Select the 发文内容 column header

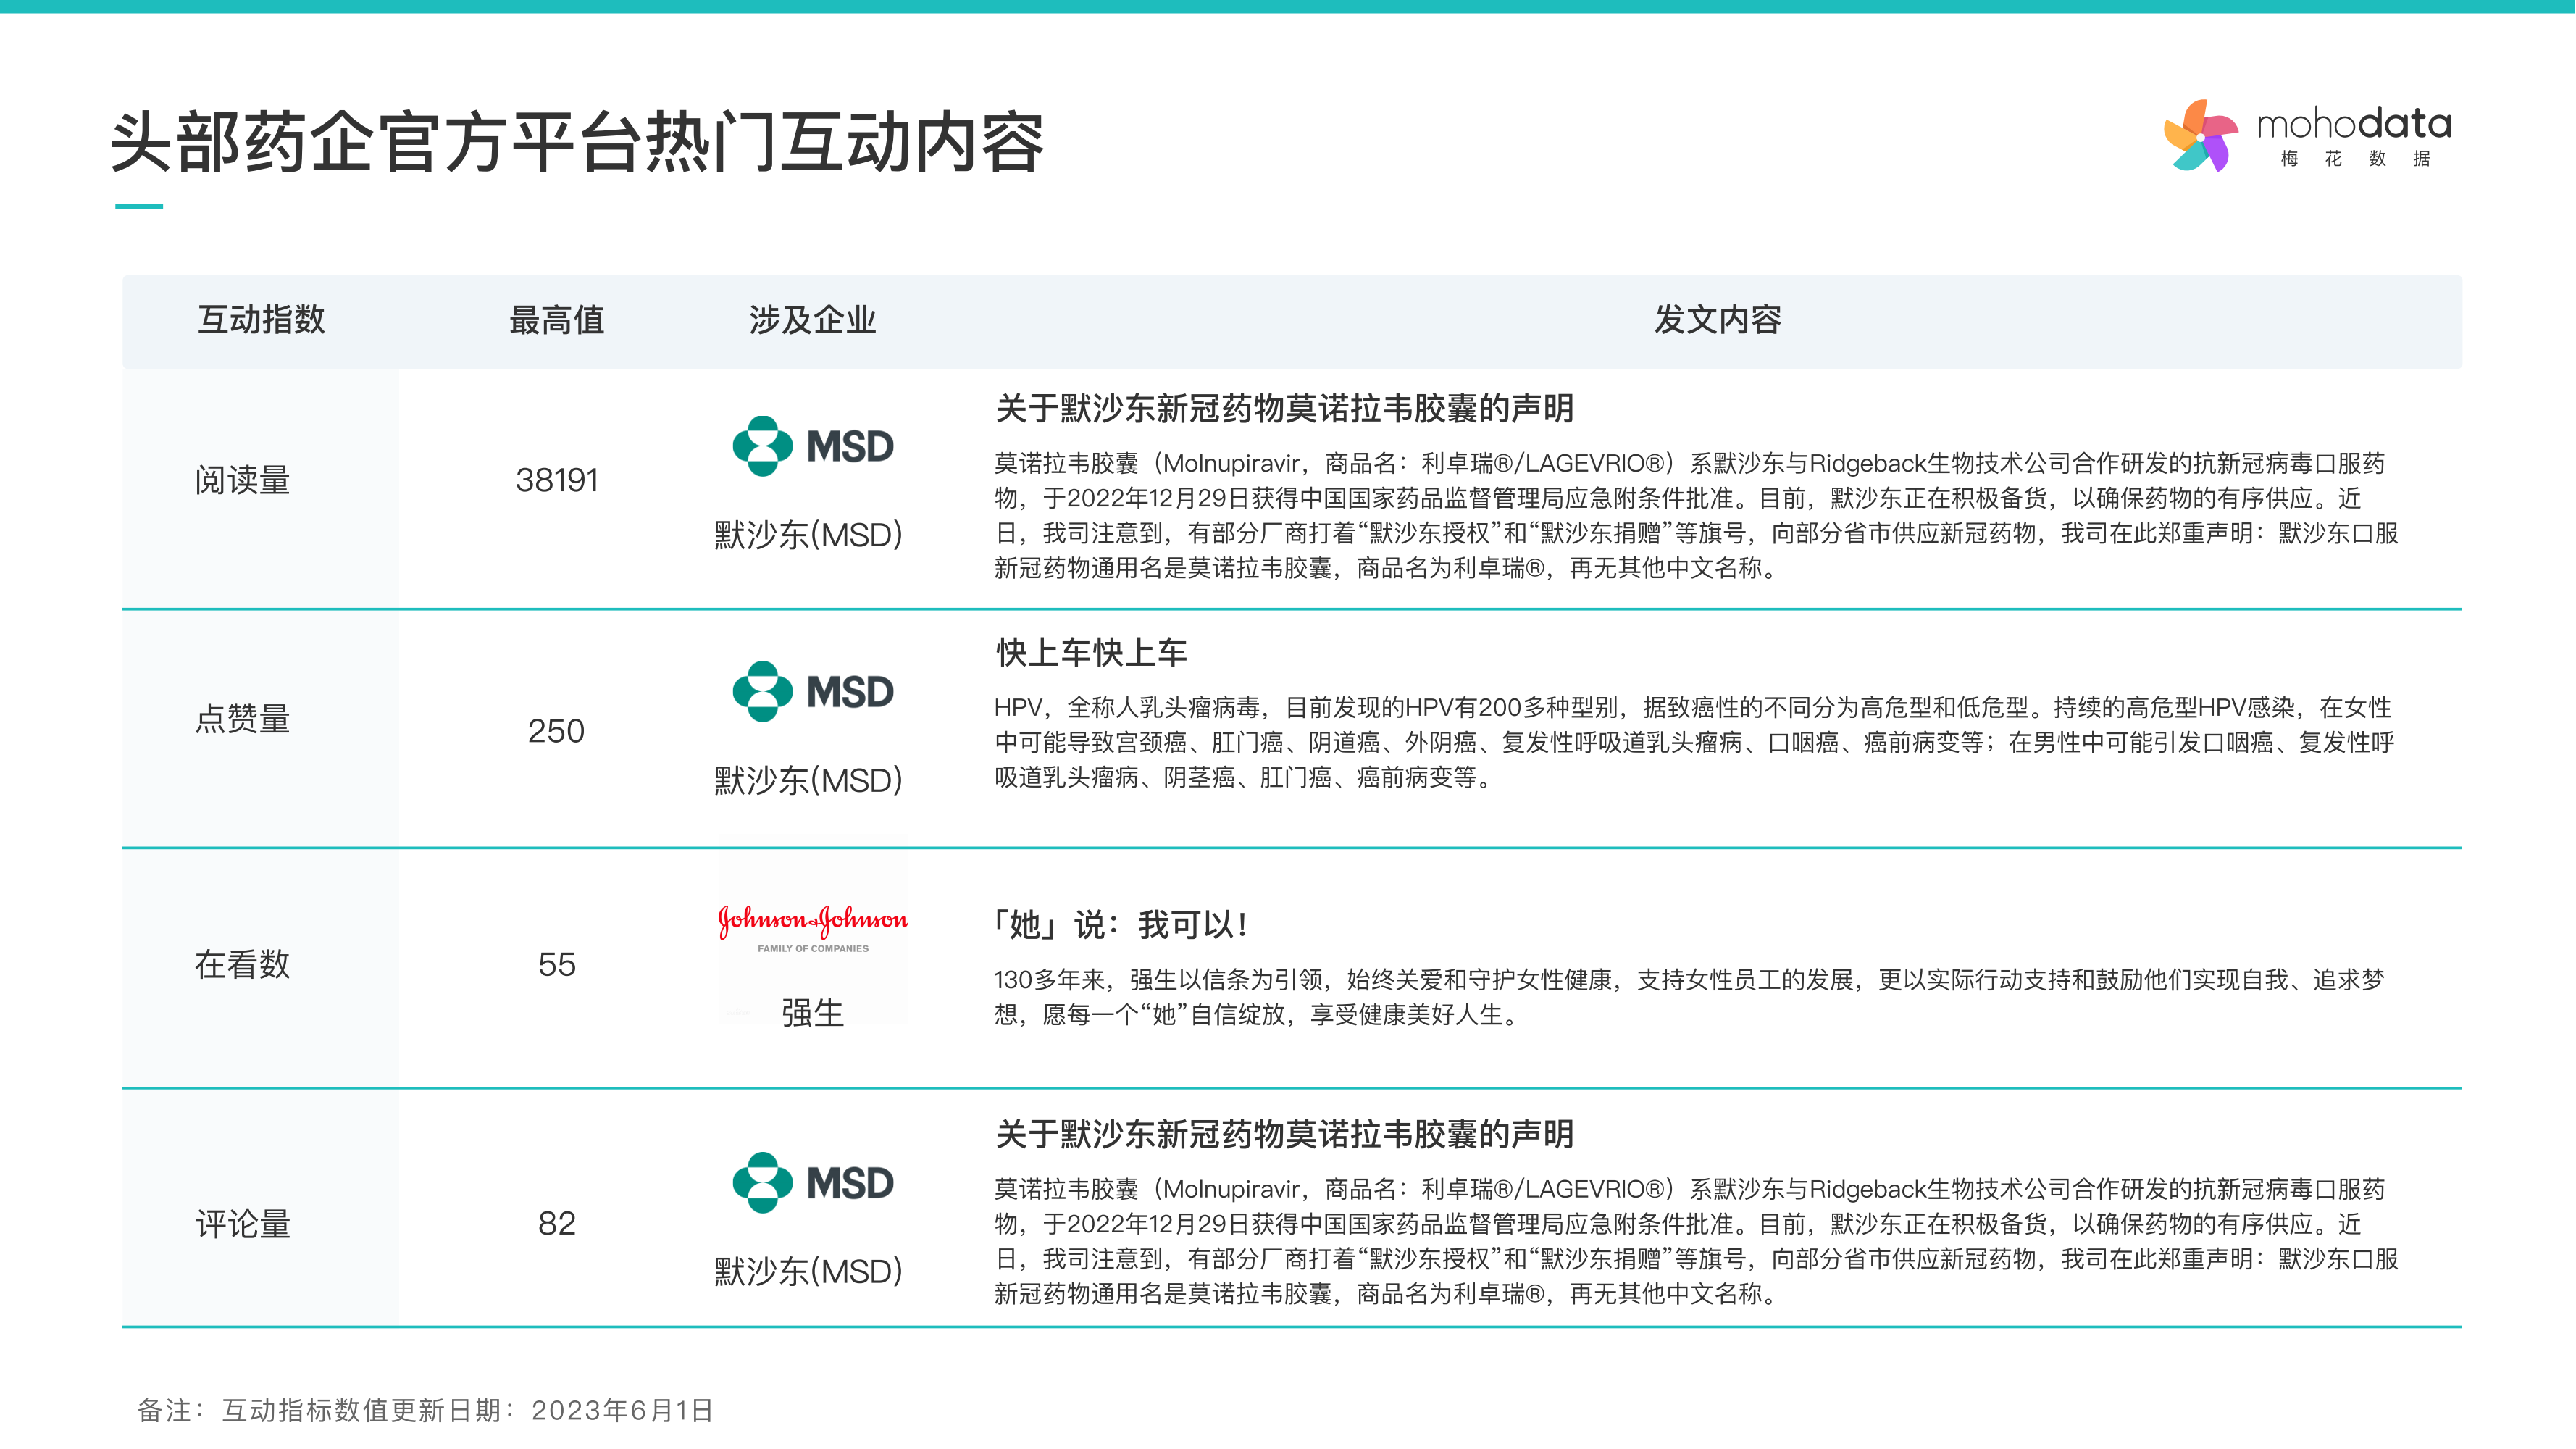(1717, 320)
